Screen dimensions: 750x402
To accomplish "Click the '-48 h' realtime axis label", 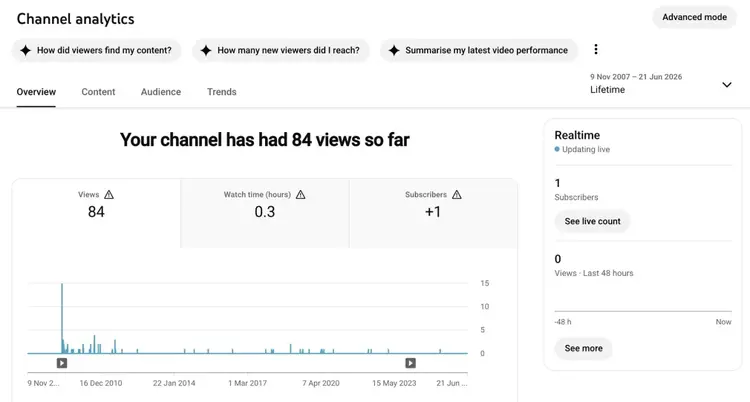I will click(563, 322).
